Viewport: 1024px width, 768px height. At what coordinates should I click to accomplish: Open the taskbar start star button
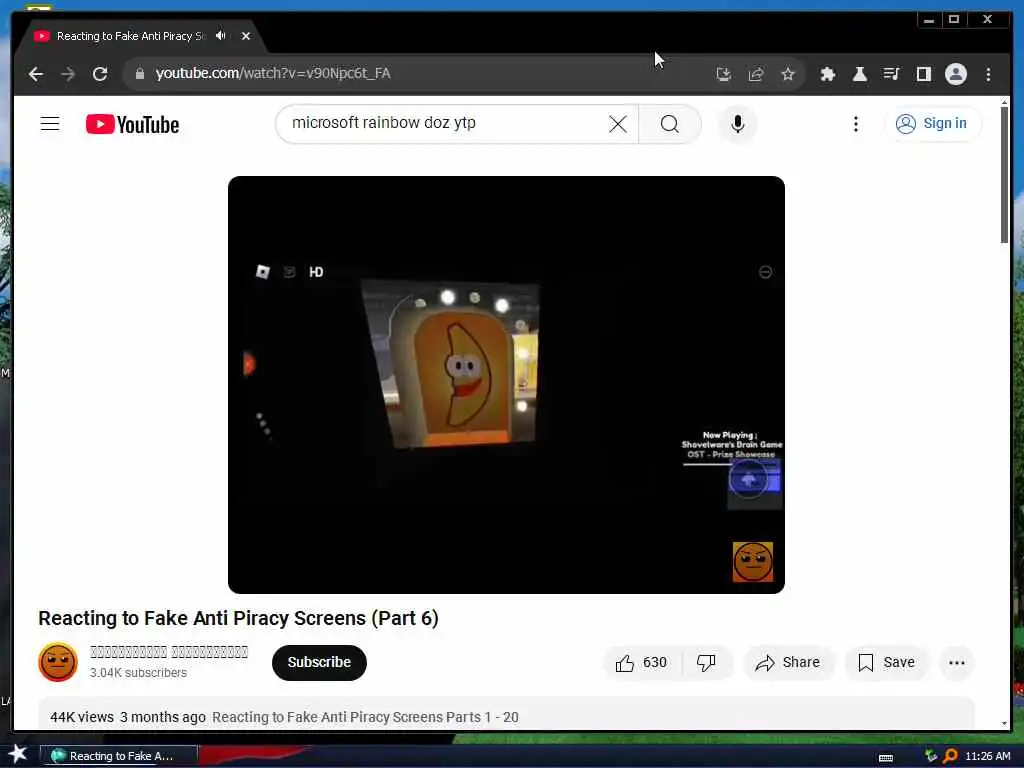18,754
